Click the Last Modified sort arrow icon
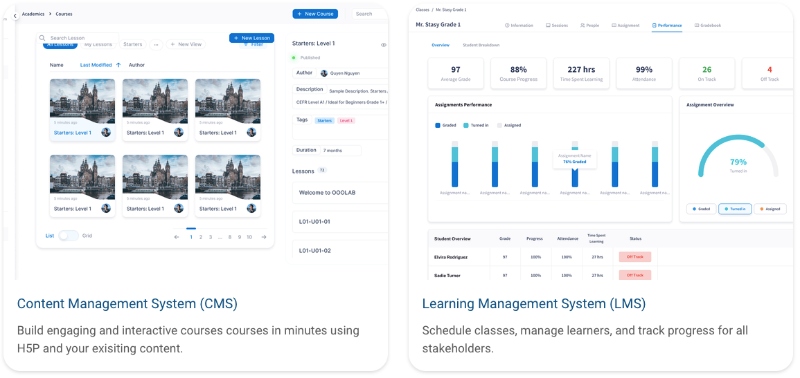 pyautogui.click(x=118, y=65)
